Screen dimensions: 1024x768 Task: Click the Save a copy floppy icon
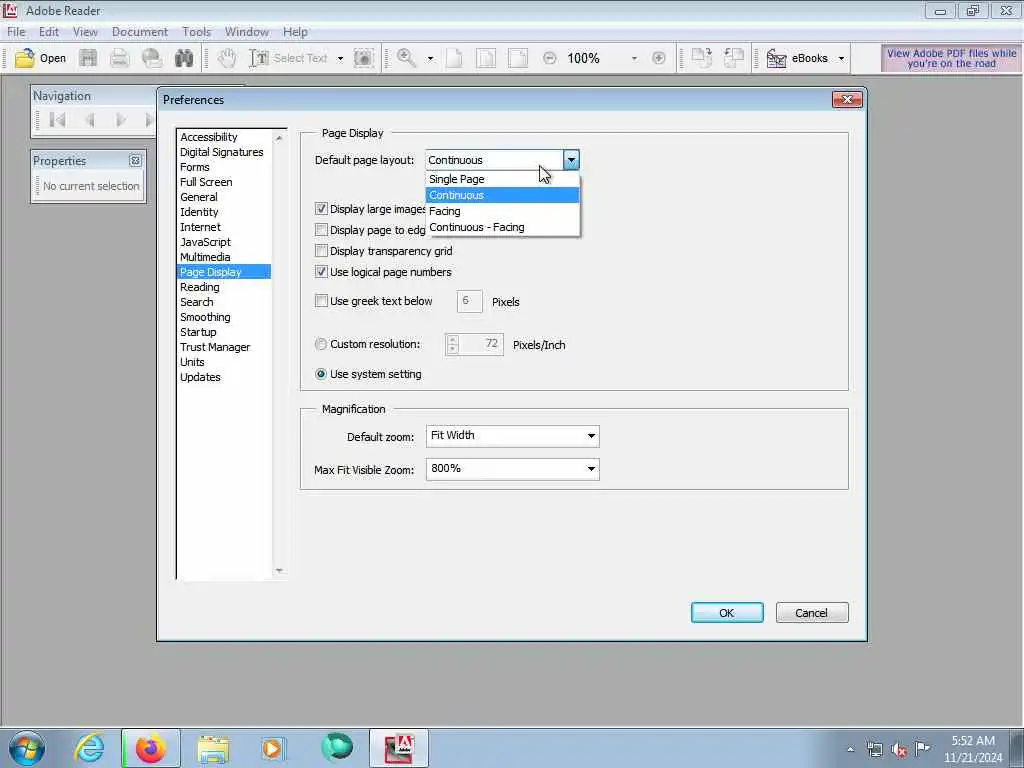point(88,58)
